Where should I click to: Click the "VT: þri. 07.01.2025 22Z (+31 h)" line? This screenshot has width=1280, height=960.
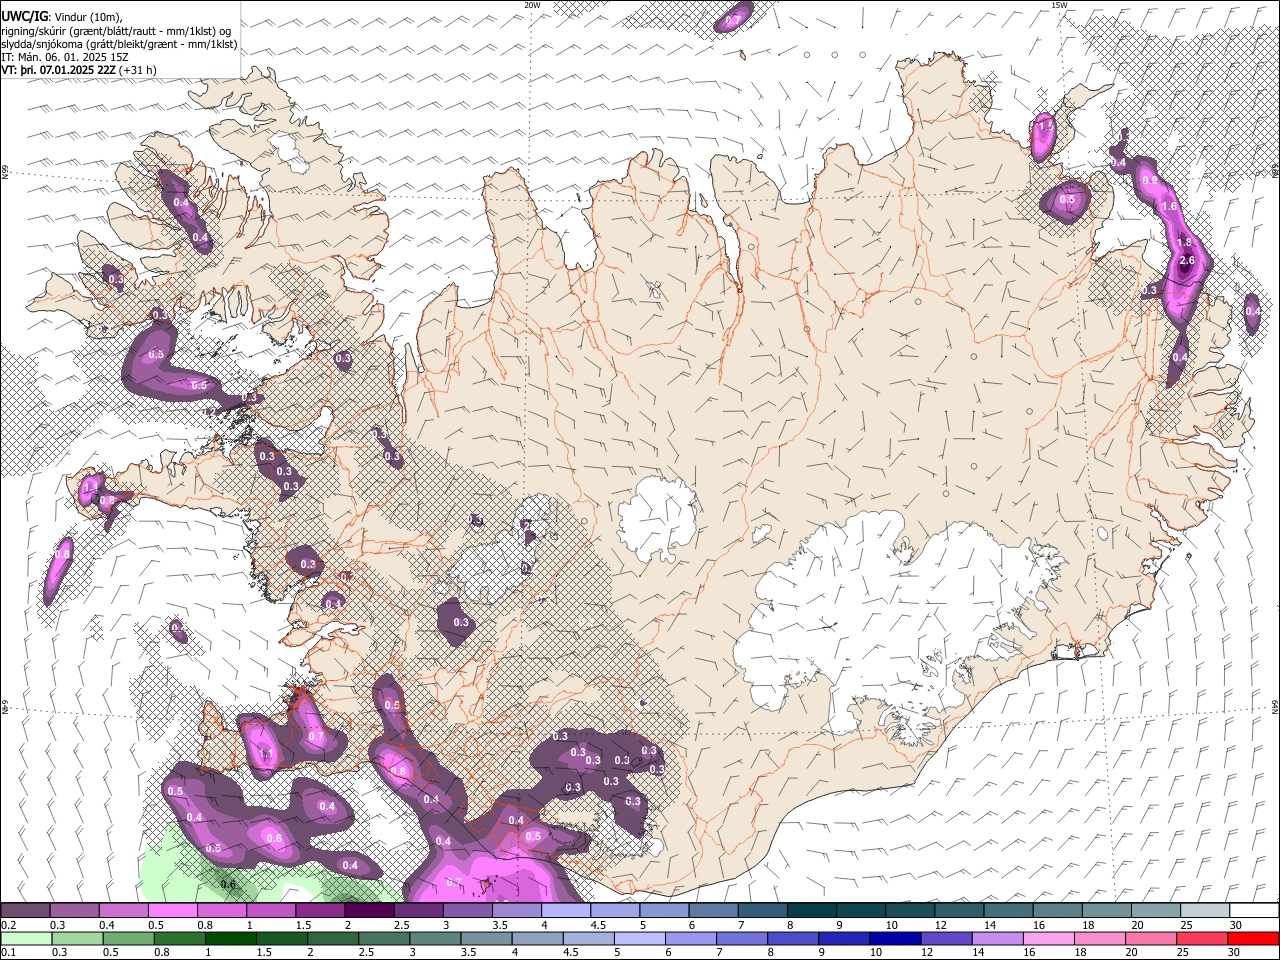coord(79,70)
